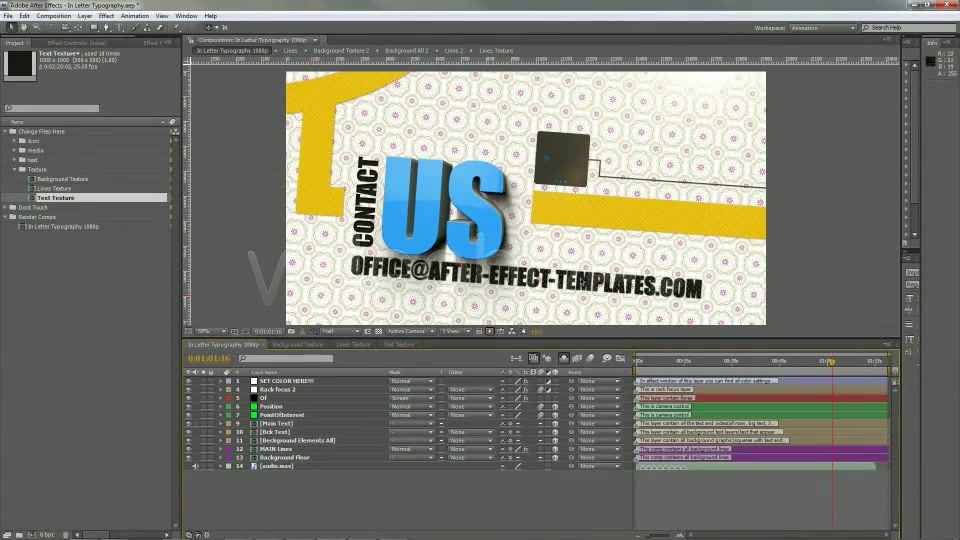This screenshot has height=540, width=960.
Task: Collapse the Texture folder in Project panel
Action: pyautogui.click(x=14, y=170)
